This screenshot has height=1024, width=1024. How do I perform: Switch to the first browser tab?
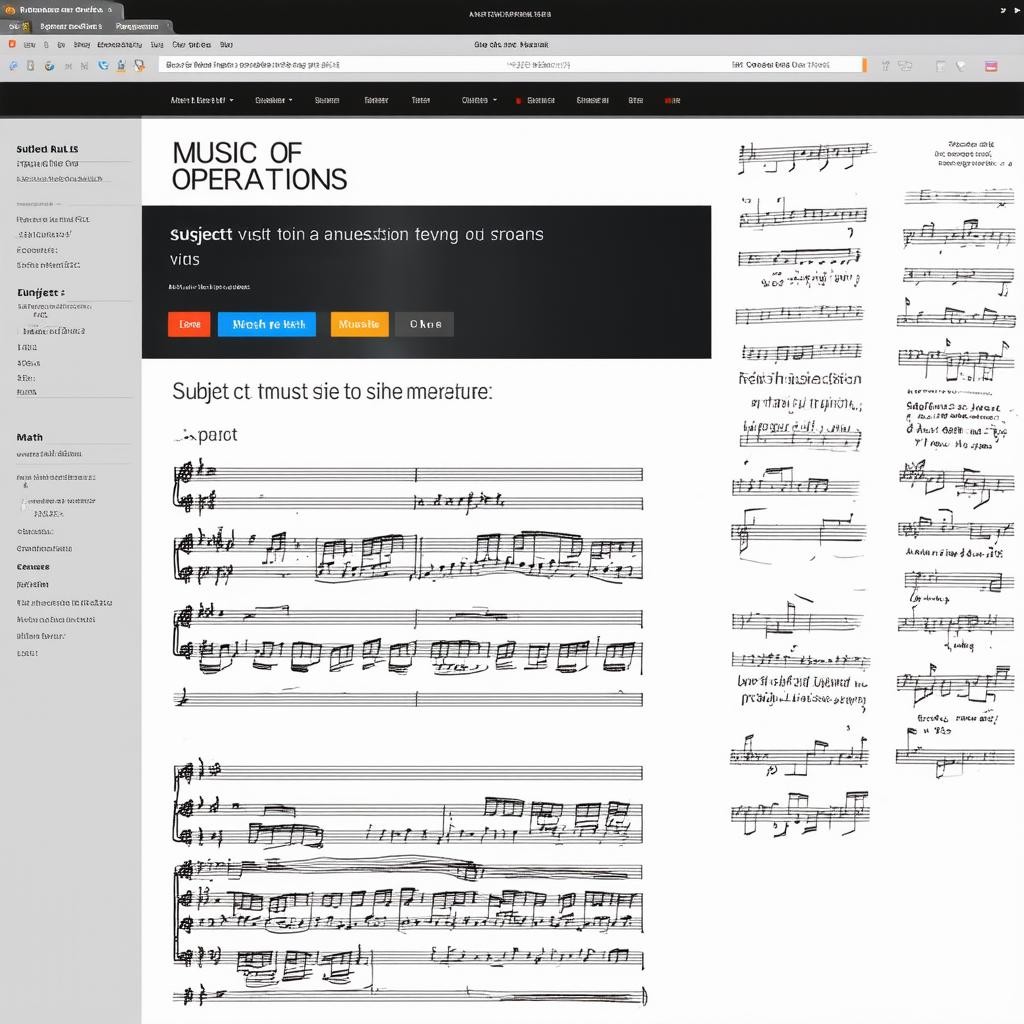(62, 10)
